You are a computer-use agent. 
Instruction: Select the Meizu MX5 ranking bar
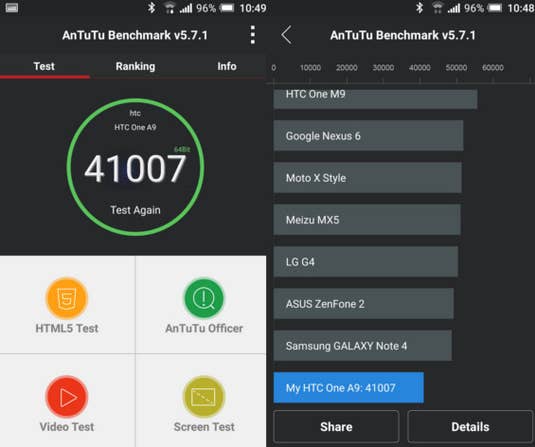click(x=367, y=219)
